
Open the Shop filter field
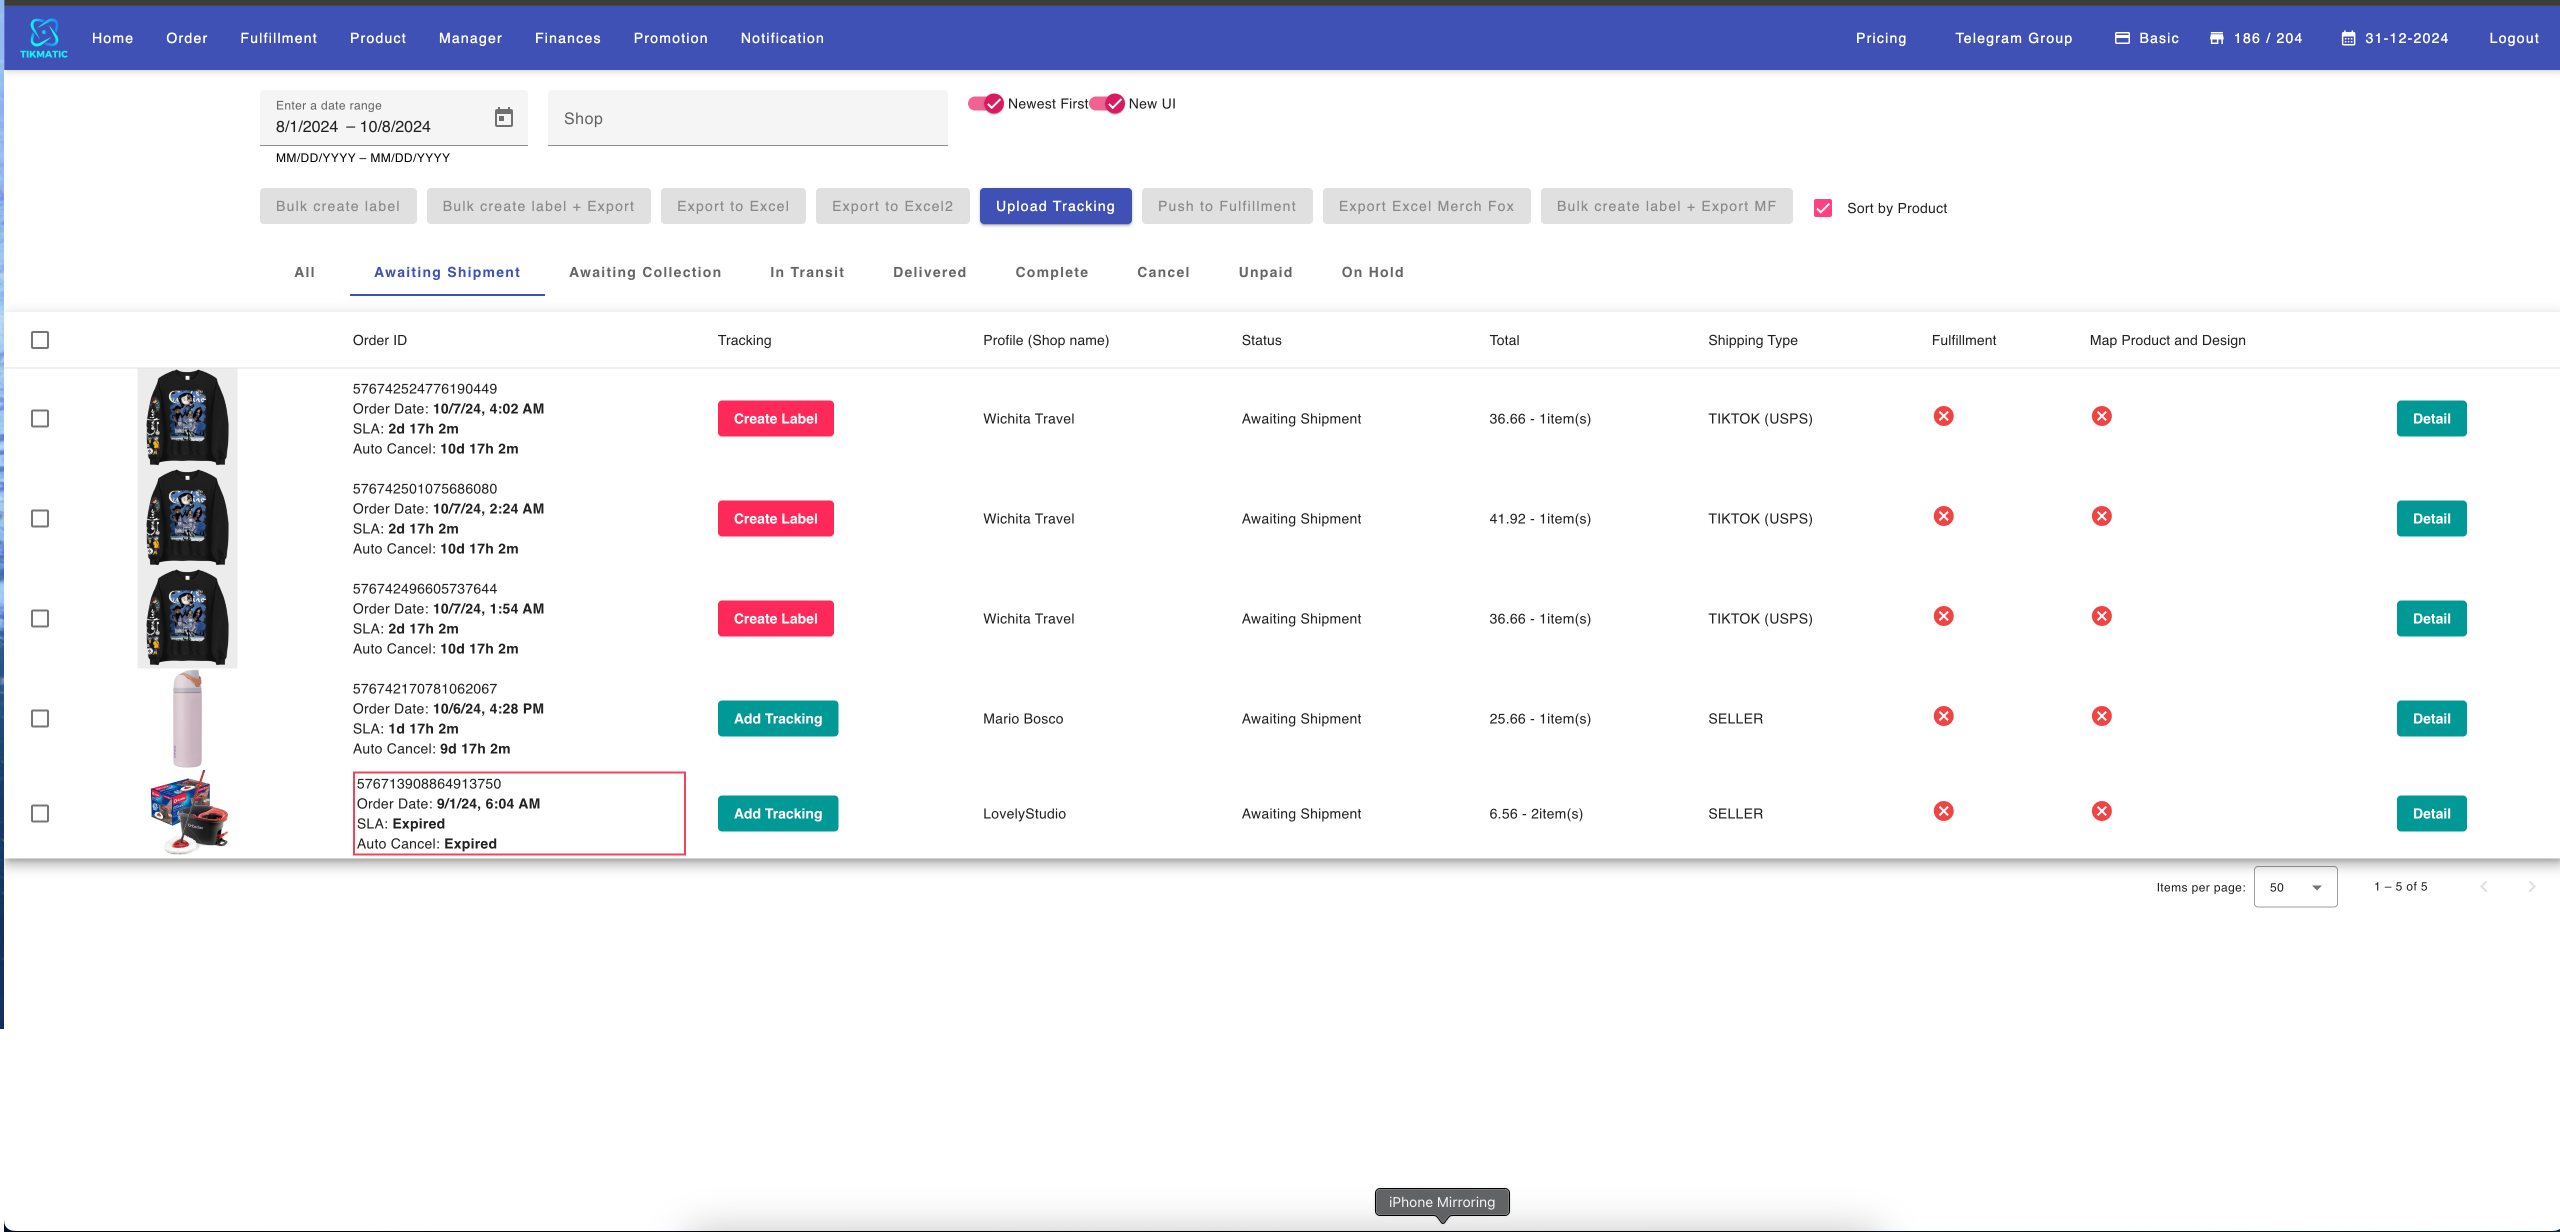[x=747, y=119]
